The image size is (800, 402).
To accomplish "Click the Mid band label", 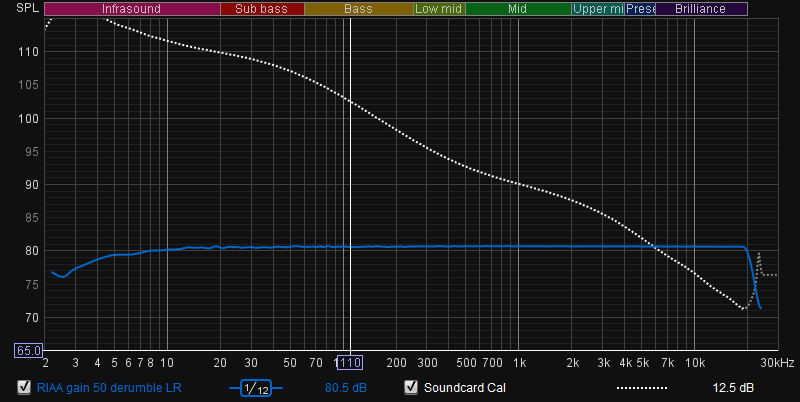I will click(x=518, y=9).
